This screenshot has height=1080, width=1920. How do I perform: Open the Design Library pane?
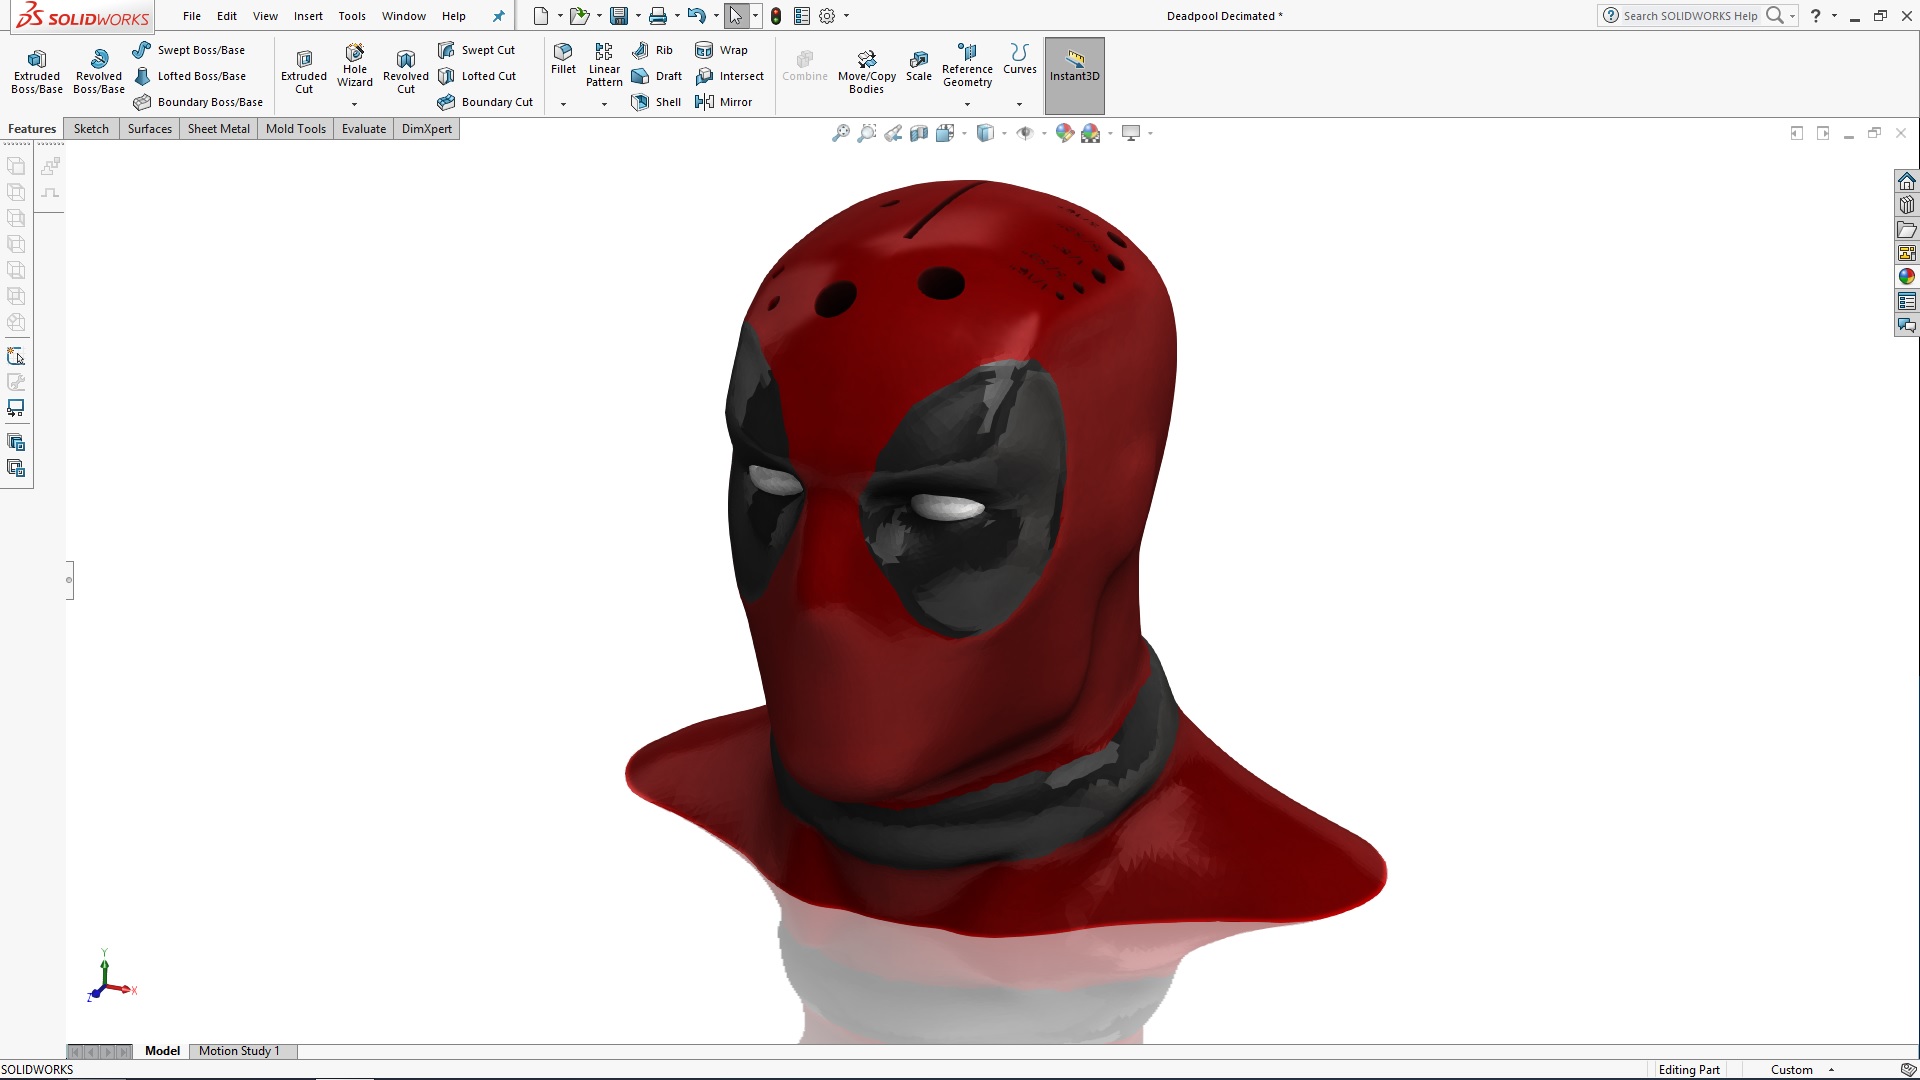click(x=1906, y=204)
